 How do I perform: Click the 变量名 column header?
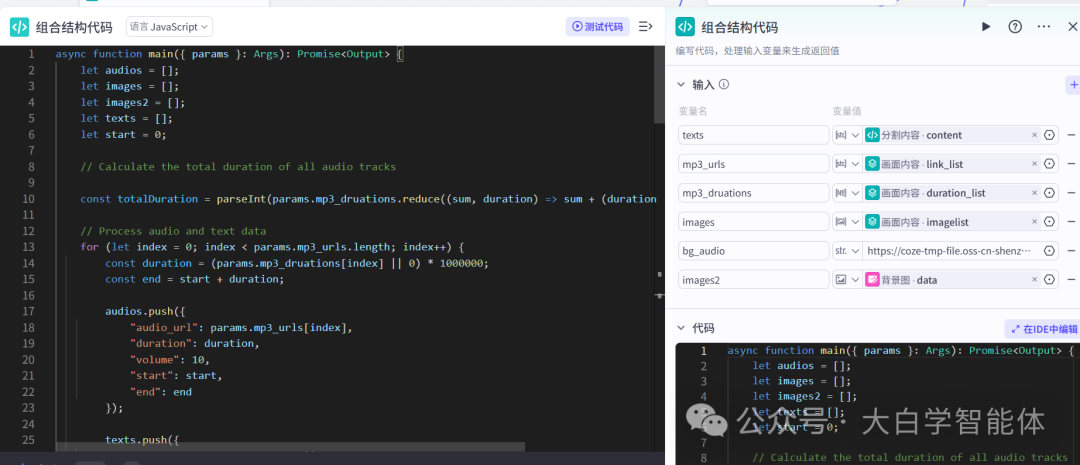692,111
